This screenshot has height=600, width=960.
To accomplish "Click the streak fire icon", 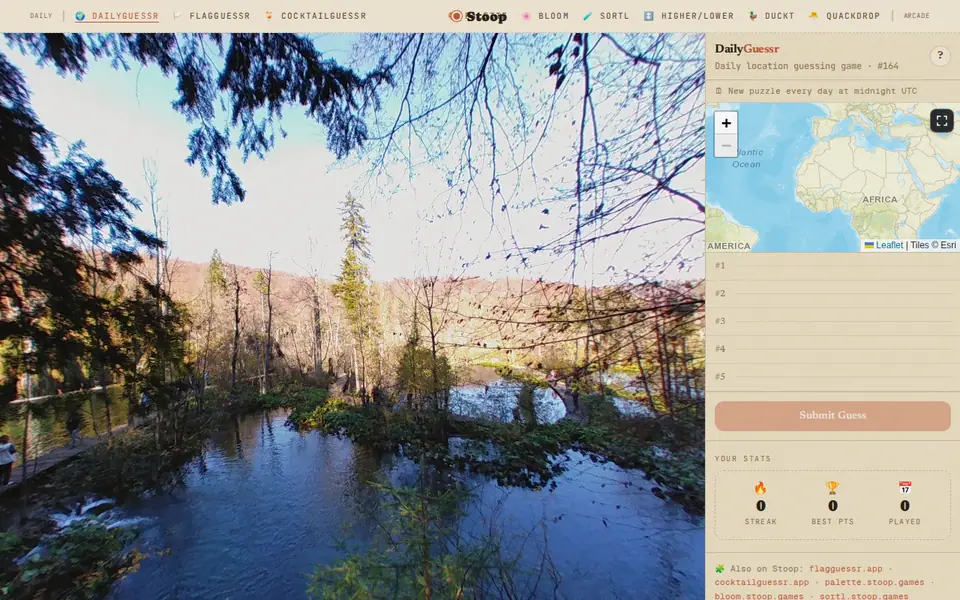I will pyautogui.click(x=760, y=488).
